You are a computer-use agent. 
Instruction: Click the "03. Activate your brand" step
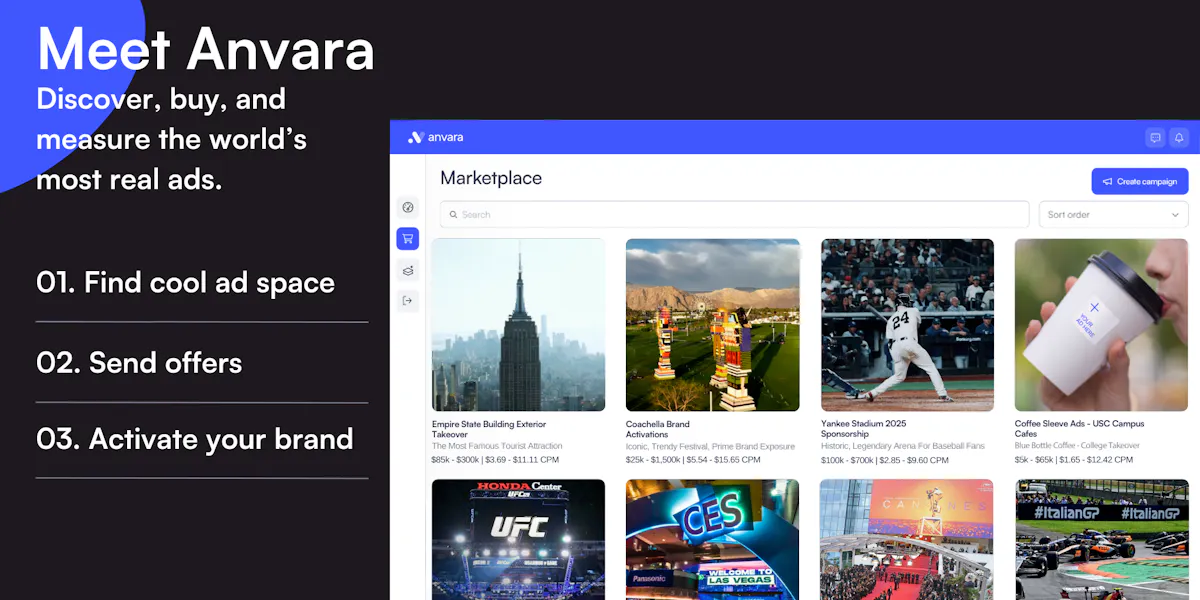pos(195,439)
